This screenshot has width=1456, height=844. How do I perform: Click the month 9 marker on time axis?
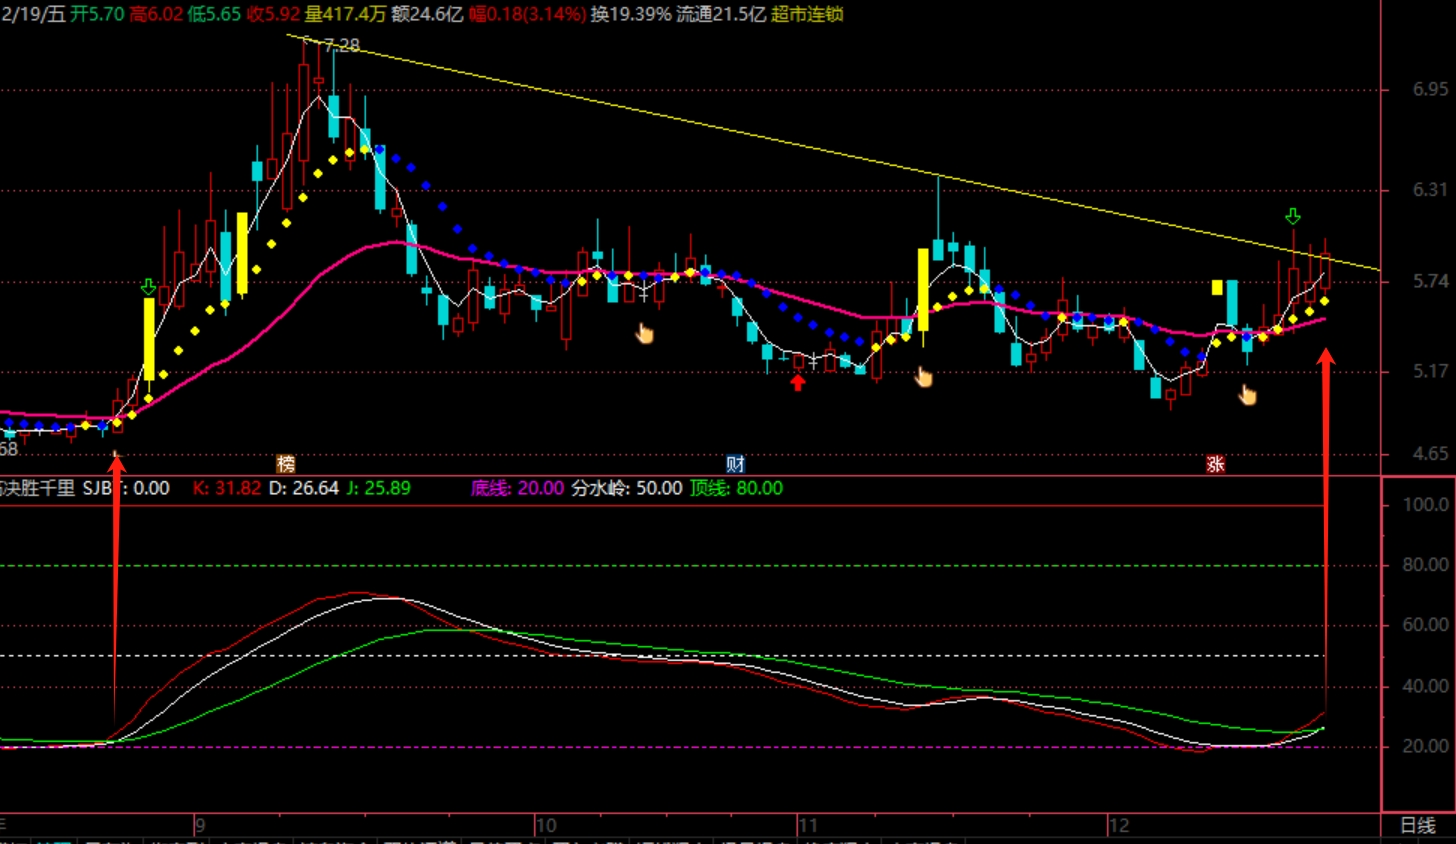coord(200,826)
